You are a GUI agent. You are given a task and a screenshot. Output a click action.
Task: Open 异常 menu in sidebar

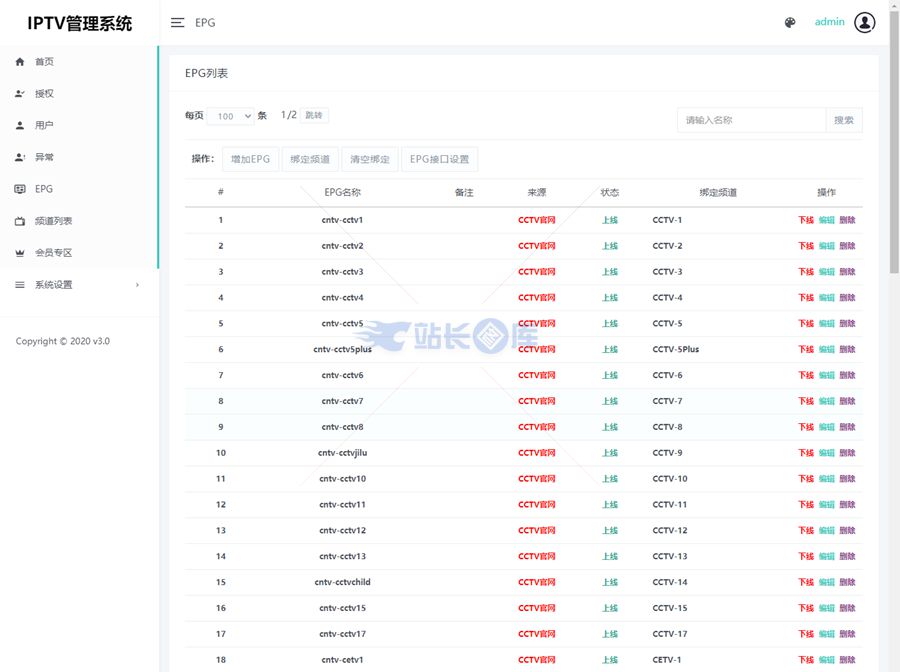[44, 157]
